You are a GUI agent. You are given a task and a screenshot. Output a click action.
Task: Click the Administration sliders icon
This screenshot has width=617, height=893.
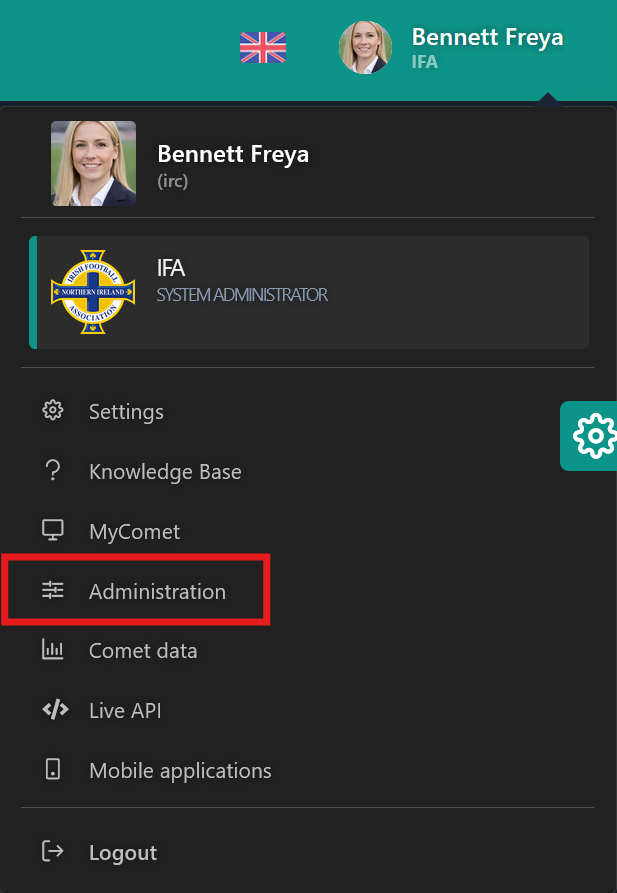pos(53,591)
